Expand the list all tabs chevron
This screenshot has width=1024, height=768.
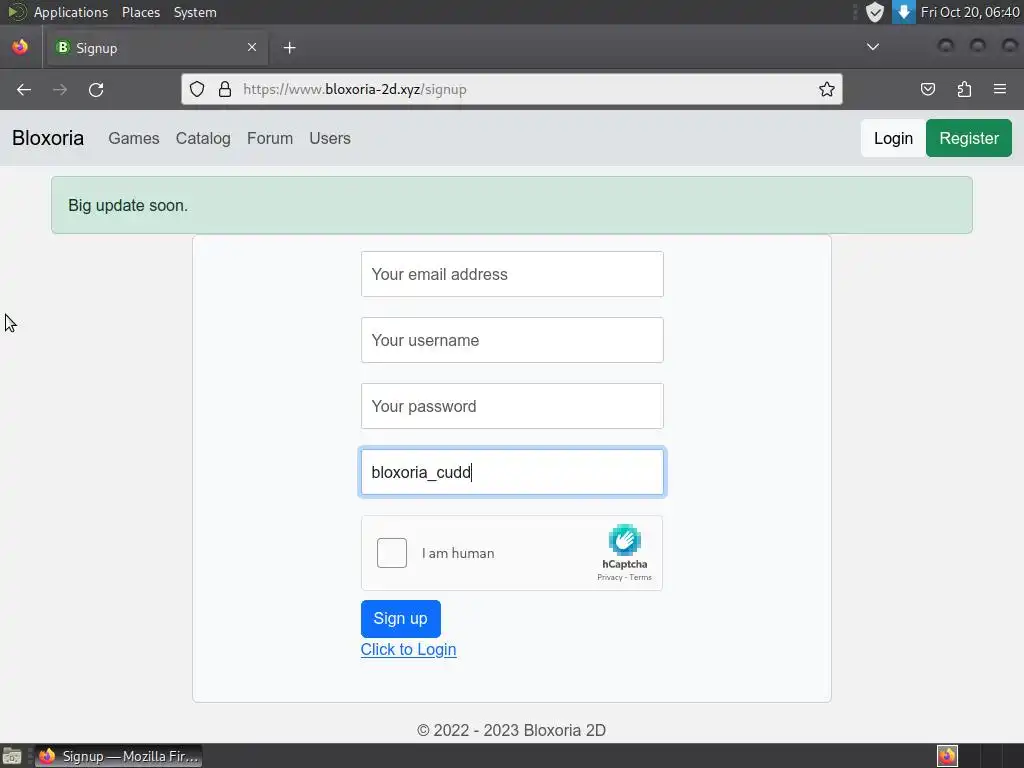(872, 47)
